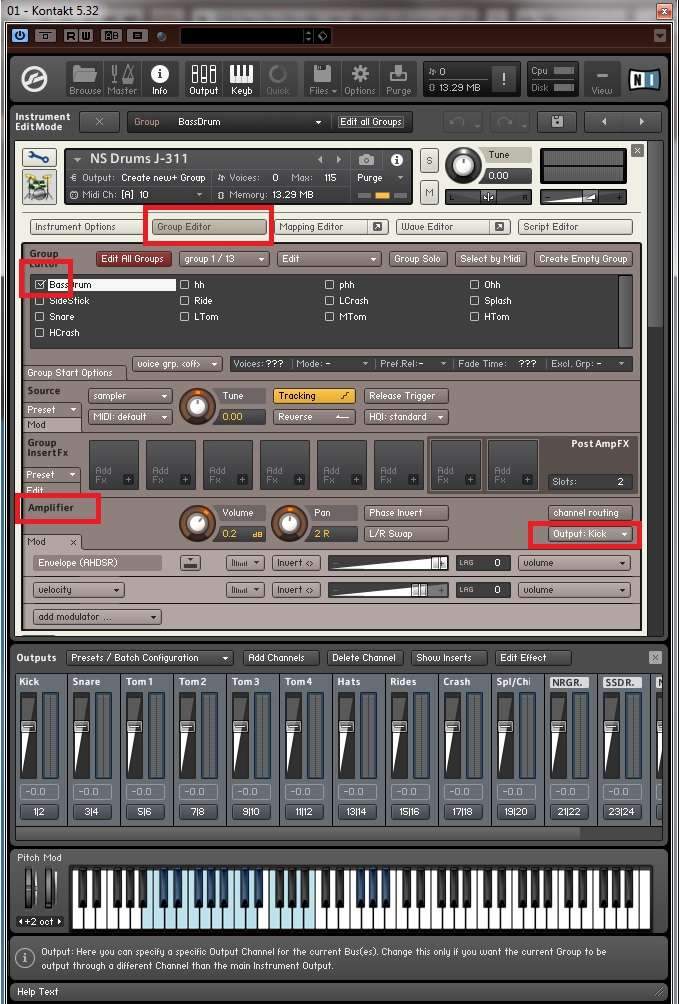Toggle the Tracking button
The image size is (679, 1004).
click(x=314, y=396)
